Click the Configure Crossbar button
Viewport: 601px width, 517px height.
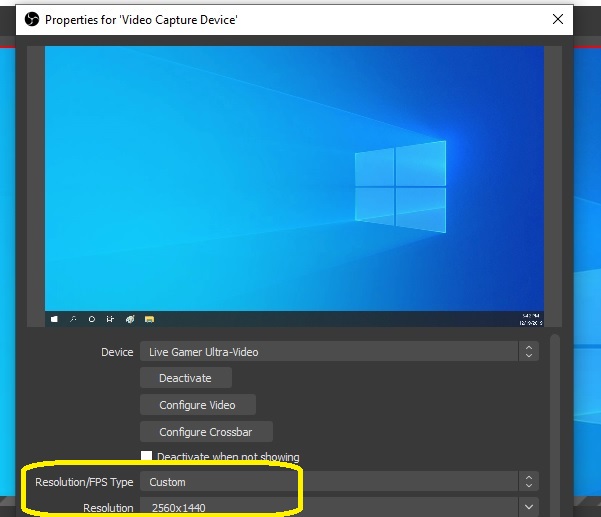205,432
